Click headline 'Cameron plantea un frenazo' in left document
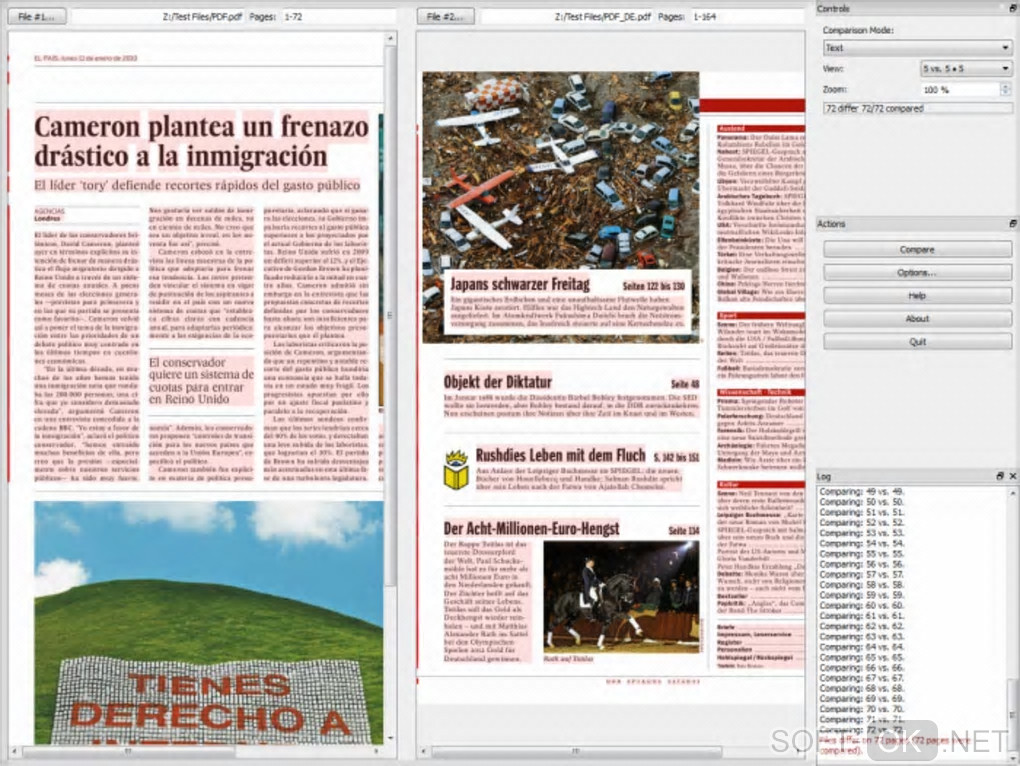 202,126
